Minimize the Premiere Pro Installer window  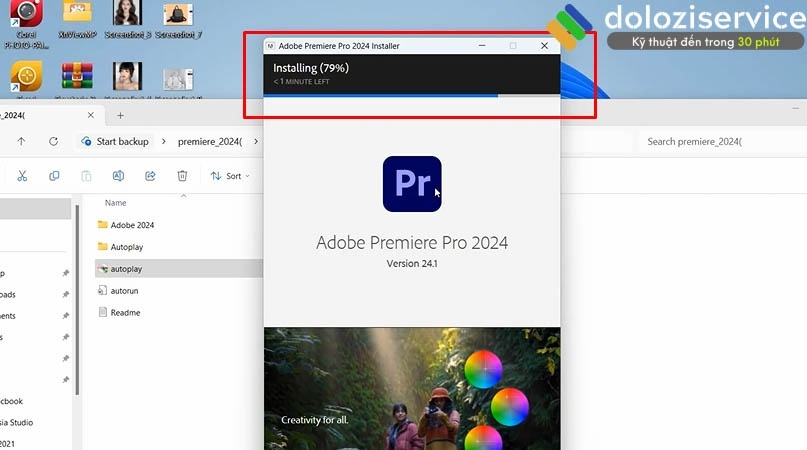coord(482,45)
